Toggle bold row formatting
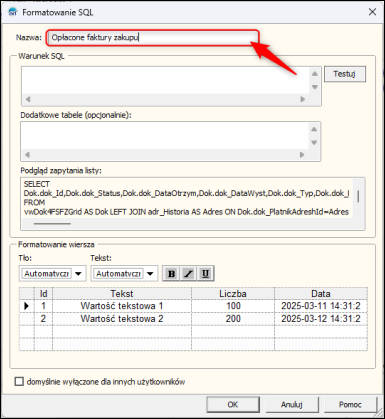The image size is (385, 419). click(x=171, y=274)
